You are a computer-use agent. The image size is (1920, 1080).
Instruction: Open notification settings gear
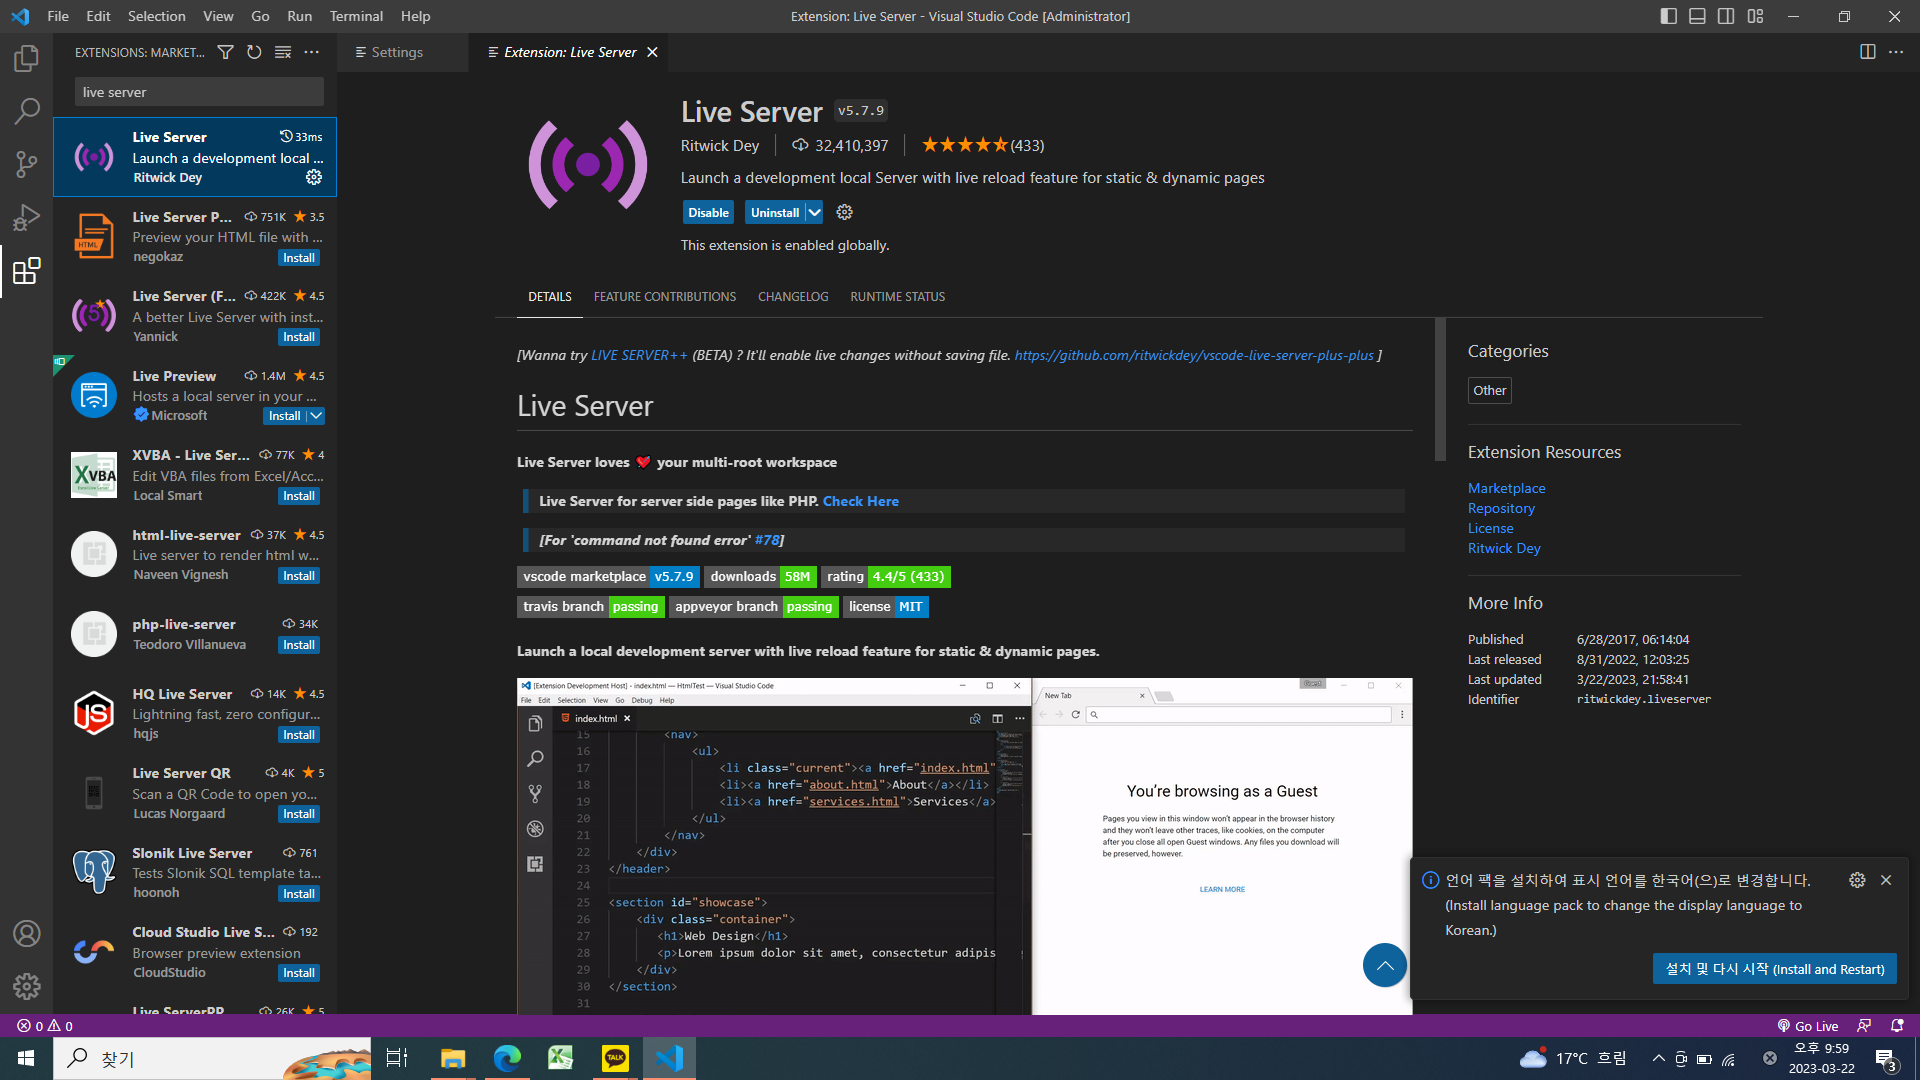tap(1857, 880)
